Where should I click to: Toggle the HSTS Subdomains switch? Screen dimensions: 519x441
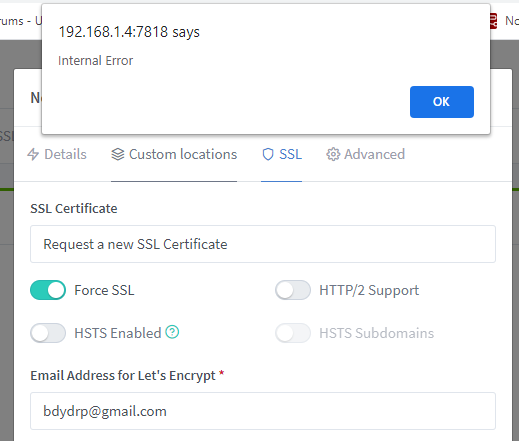293,333
